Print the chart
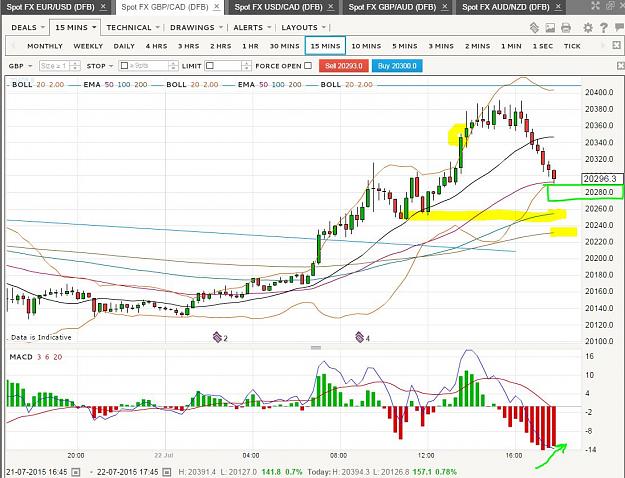 (x=566, y=28)
